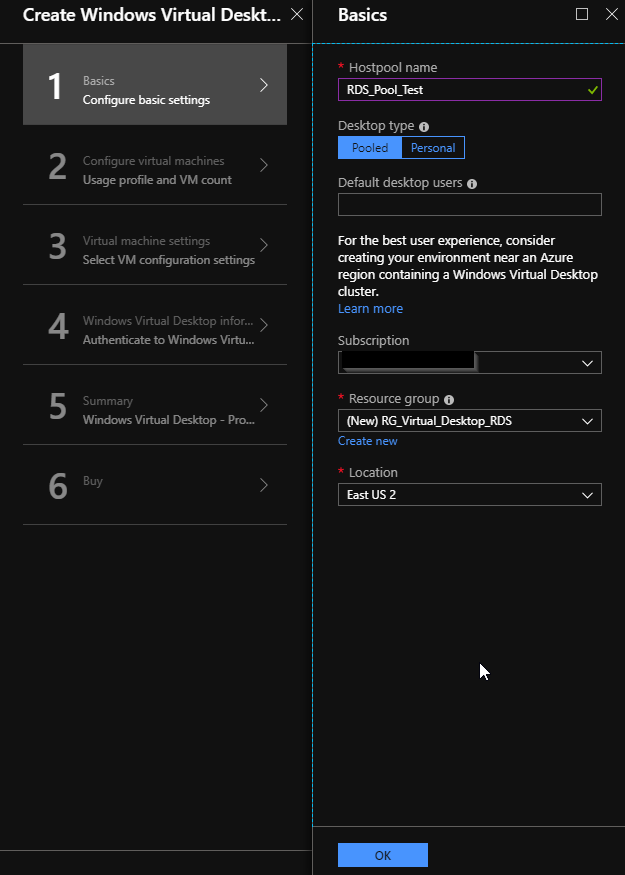
Task: Close the Create Windows Virtual Desktop blade
Action: 297,15
